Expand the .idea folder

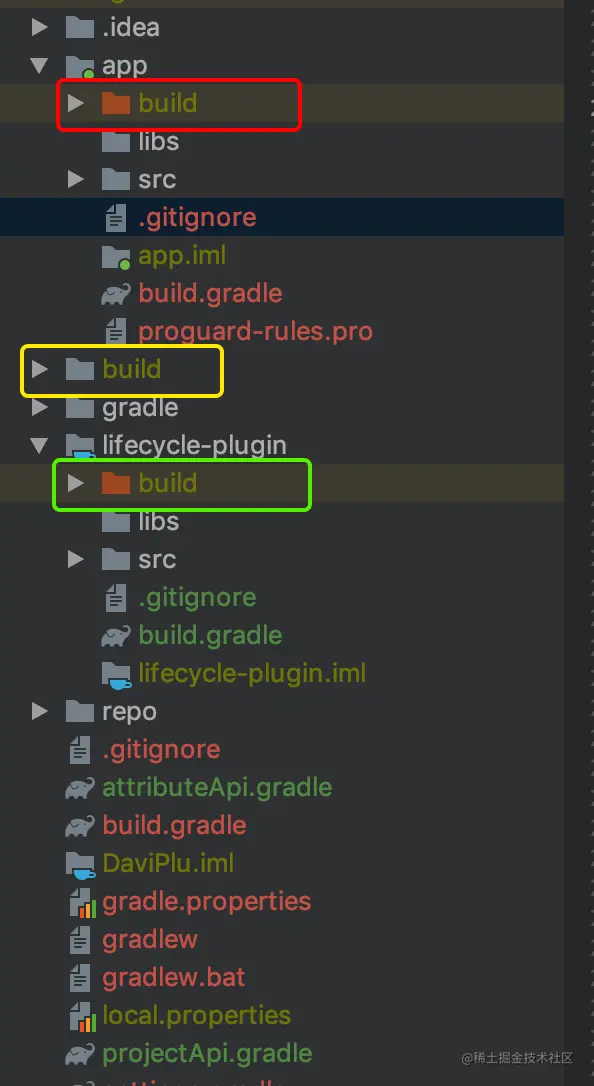(39, 26)
